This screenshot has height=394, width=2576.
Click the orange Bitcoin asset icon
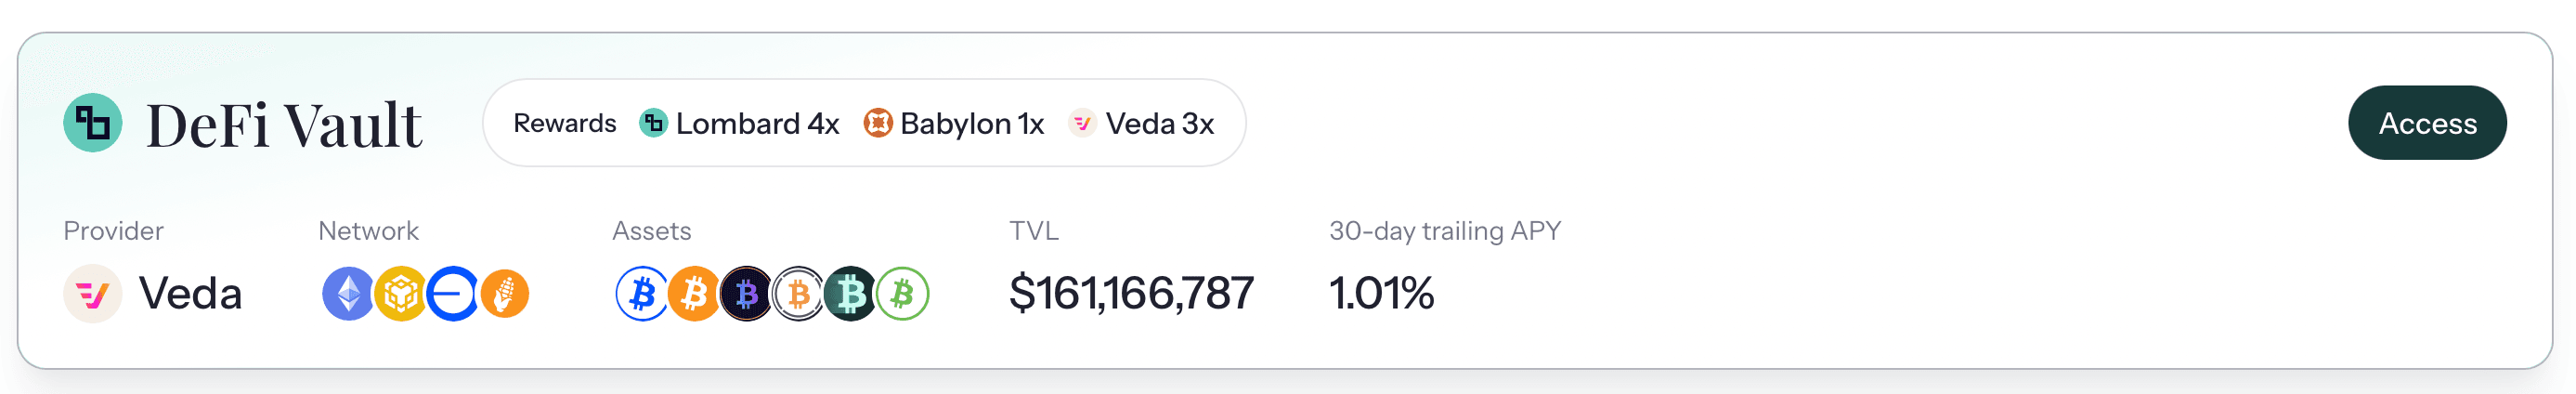694,294
